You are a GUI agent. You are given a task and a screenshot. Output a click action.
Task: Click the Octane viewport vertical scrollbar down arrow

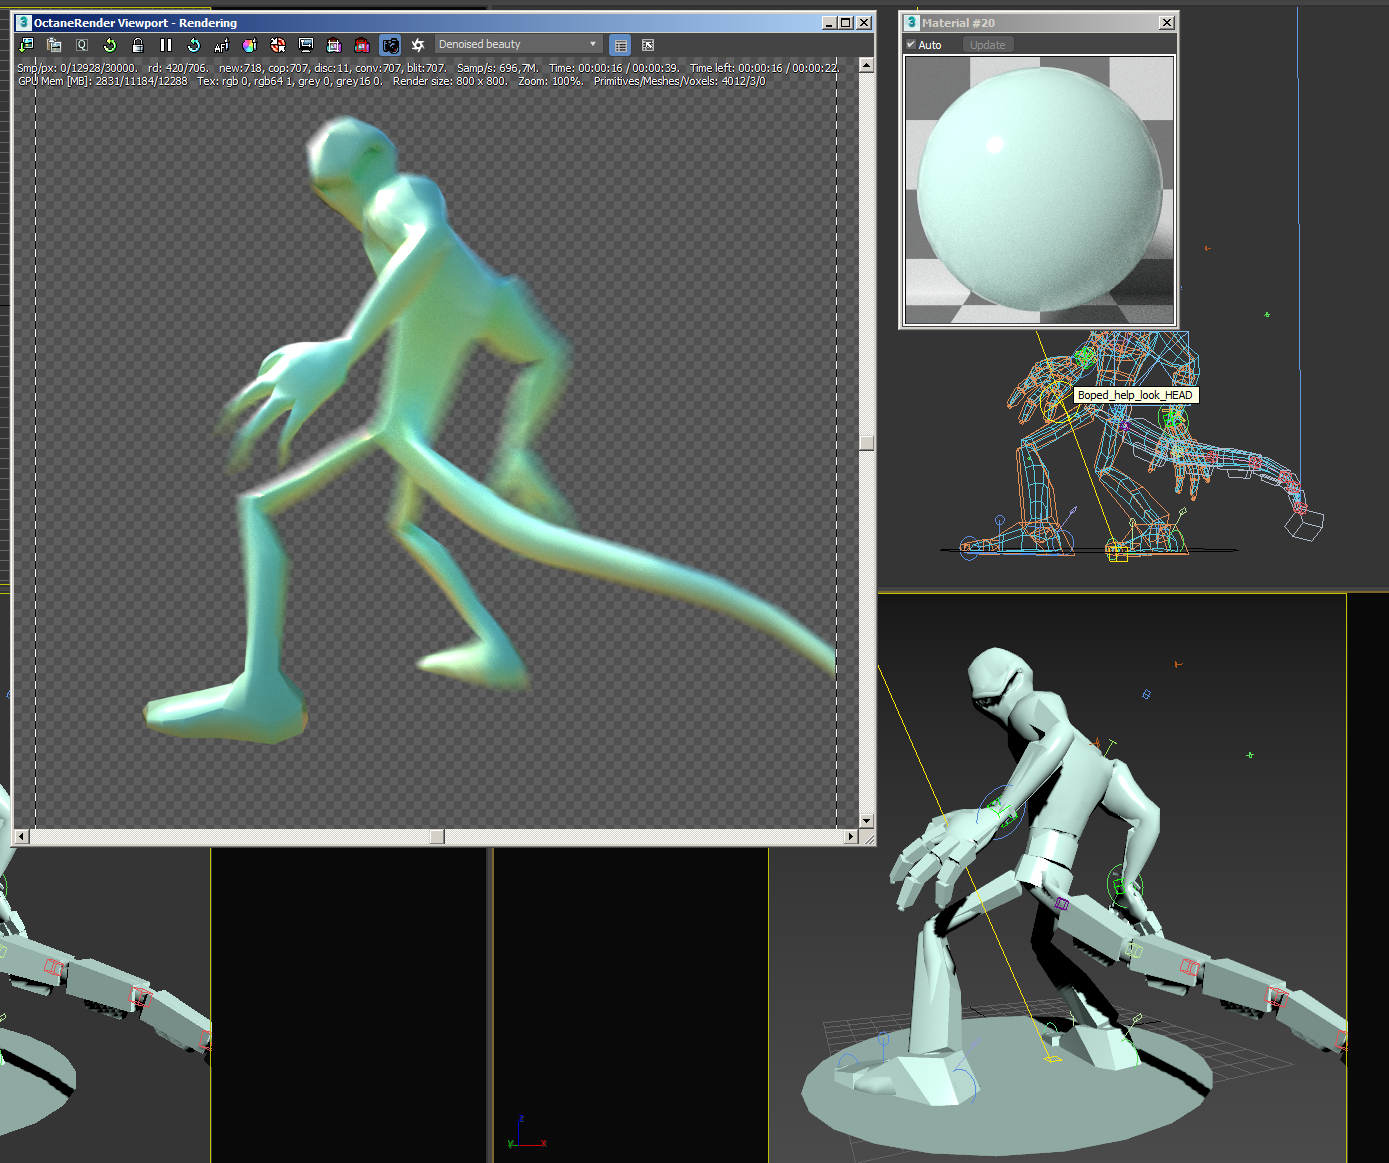tap(866, 820)
